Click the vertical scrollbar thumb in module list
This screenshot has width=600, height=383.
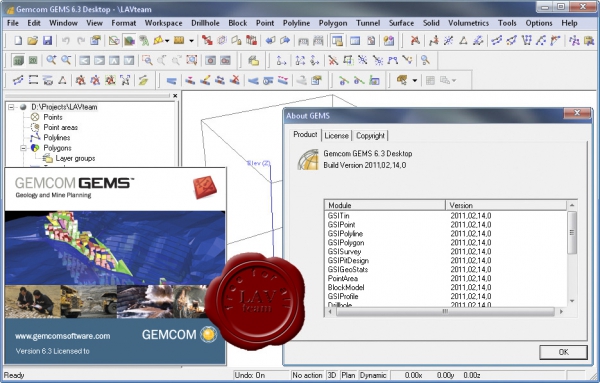coord(572,232)
